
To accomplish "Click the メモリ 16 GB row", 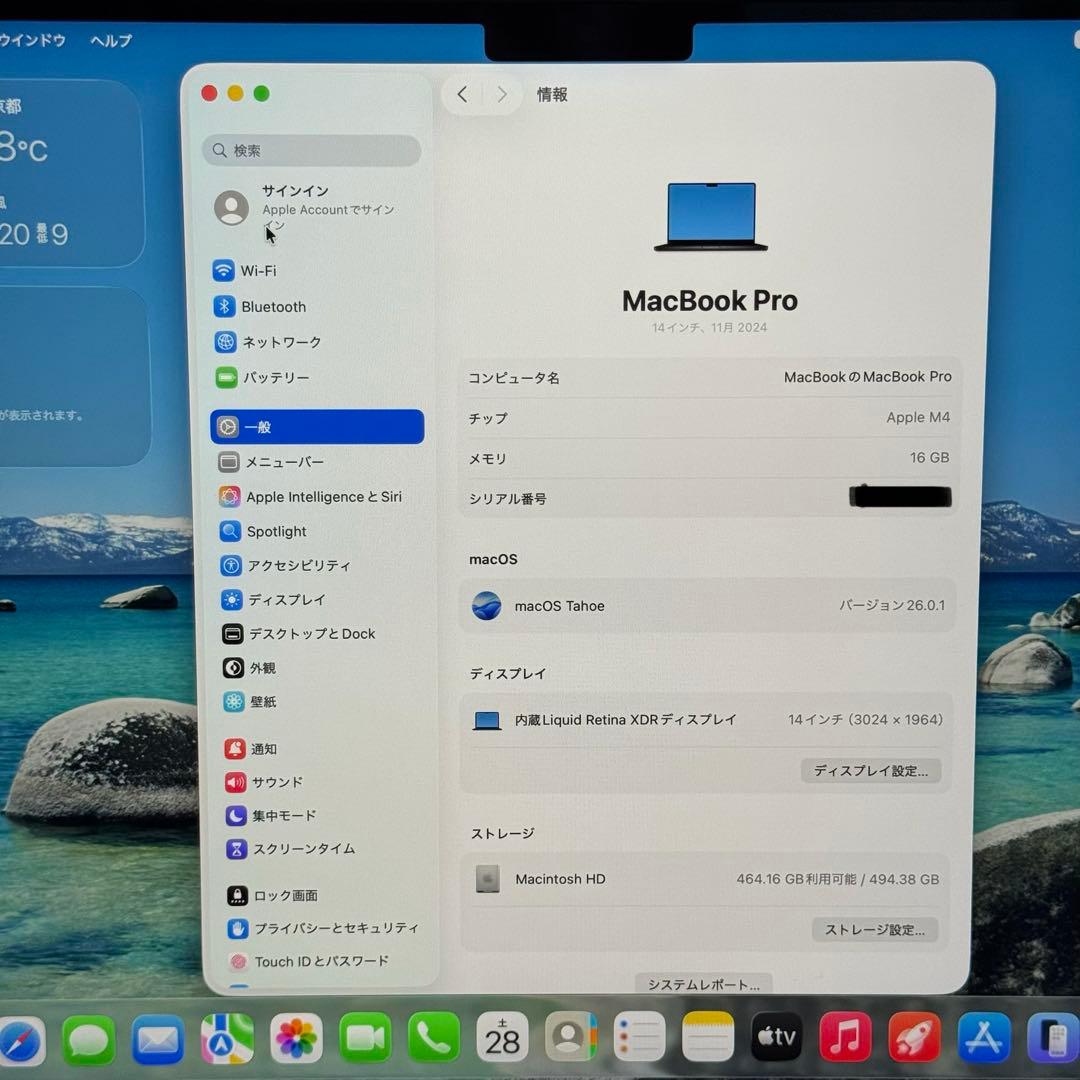I will [x=709, y=458].
